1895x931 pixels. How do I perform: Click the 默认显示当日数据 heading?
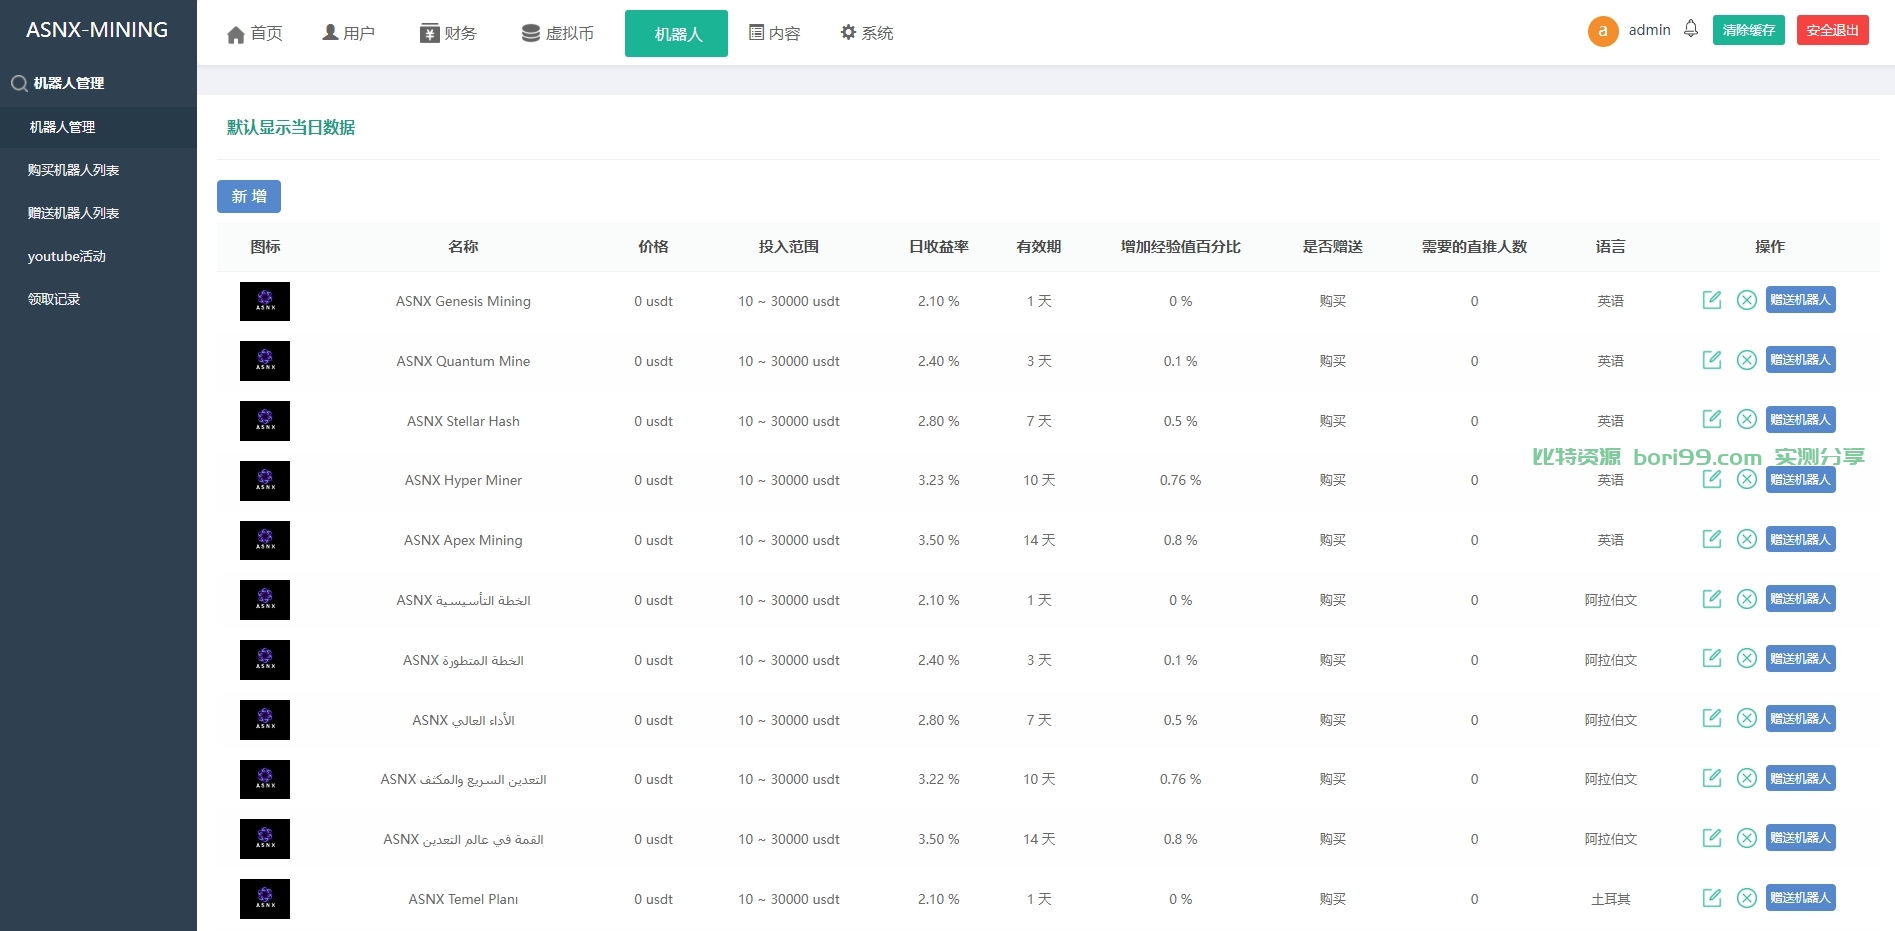pos(291,127)
